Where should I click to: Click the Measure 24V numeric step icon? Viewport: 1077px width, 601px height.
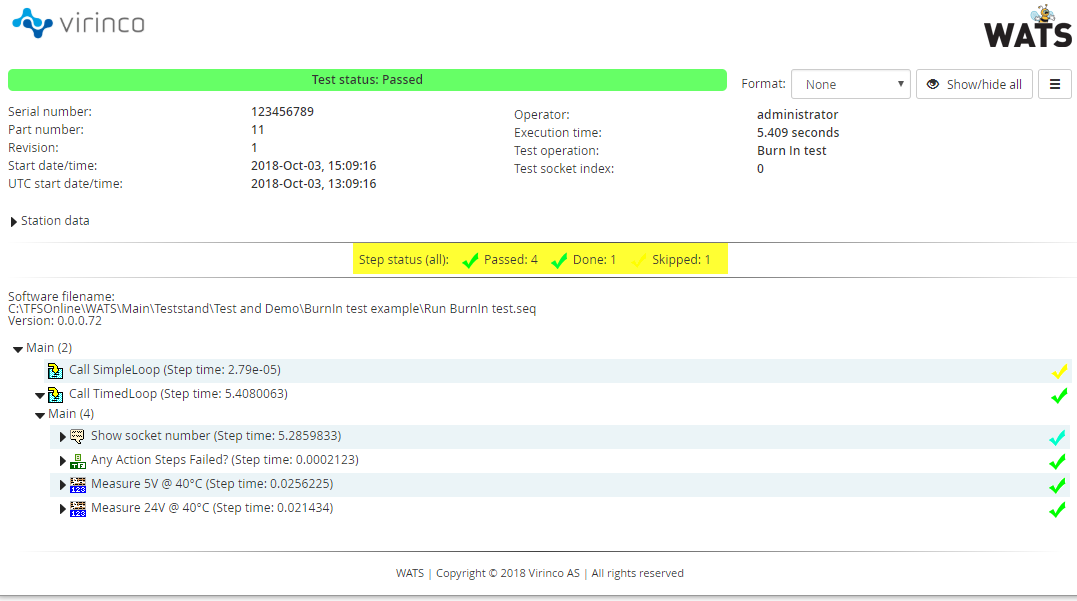78,509
